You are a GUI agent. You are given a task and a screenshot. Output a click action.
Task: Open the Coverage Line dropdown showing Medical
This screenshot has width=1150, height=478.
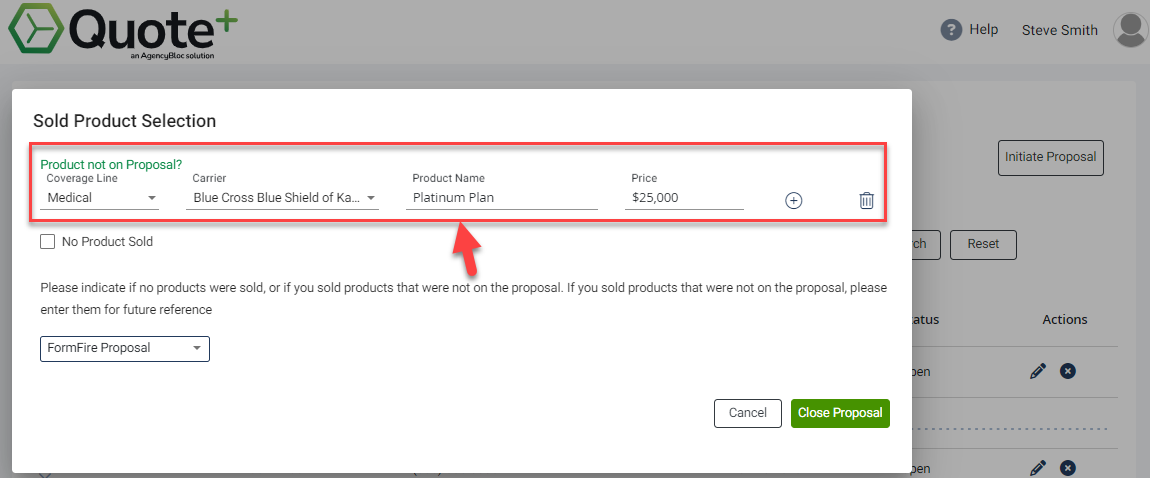[100, 198]
